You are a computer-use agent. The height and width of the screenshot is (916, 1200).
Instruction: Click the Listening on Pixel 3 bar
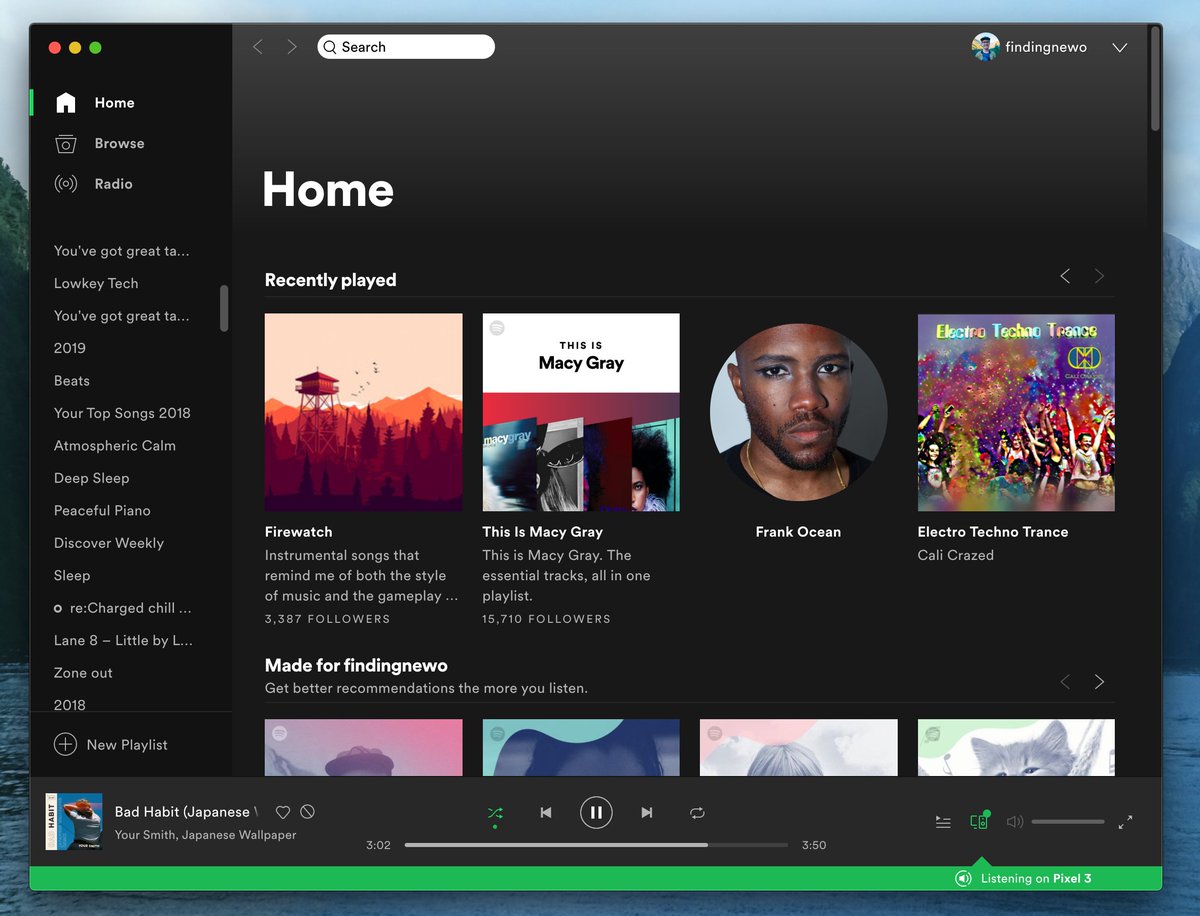(596, 879)
